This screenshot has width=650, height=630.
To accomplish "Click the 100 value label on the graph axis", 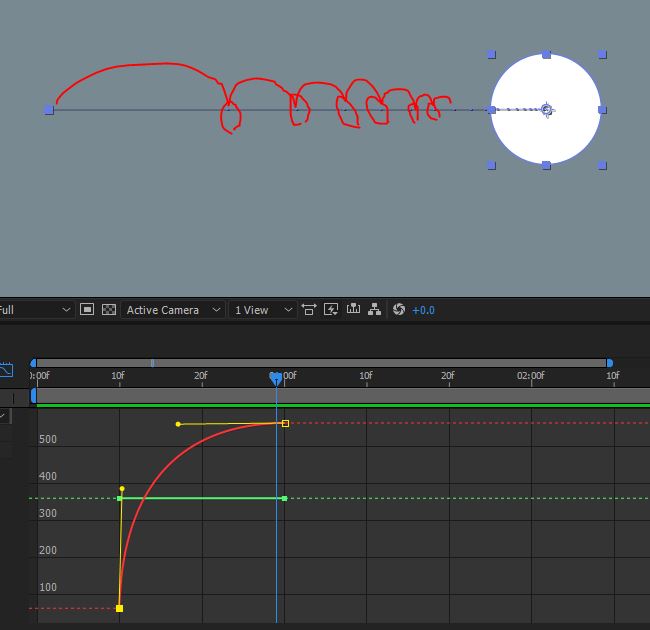I will [48, 587].
